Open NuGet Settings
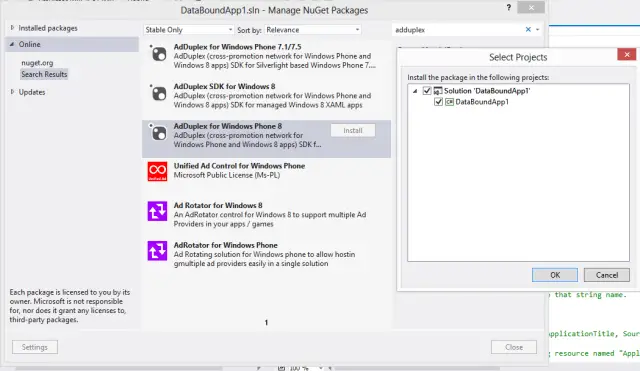This screenshot has width=640, height=371. (35, 347)
